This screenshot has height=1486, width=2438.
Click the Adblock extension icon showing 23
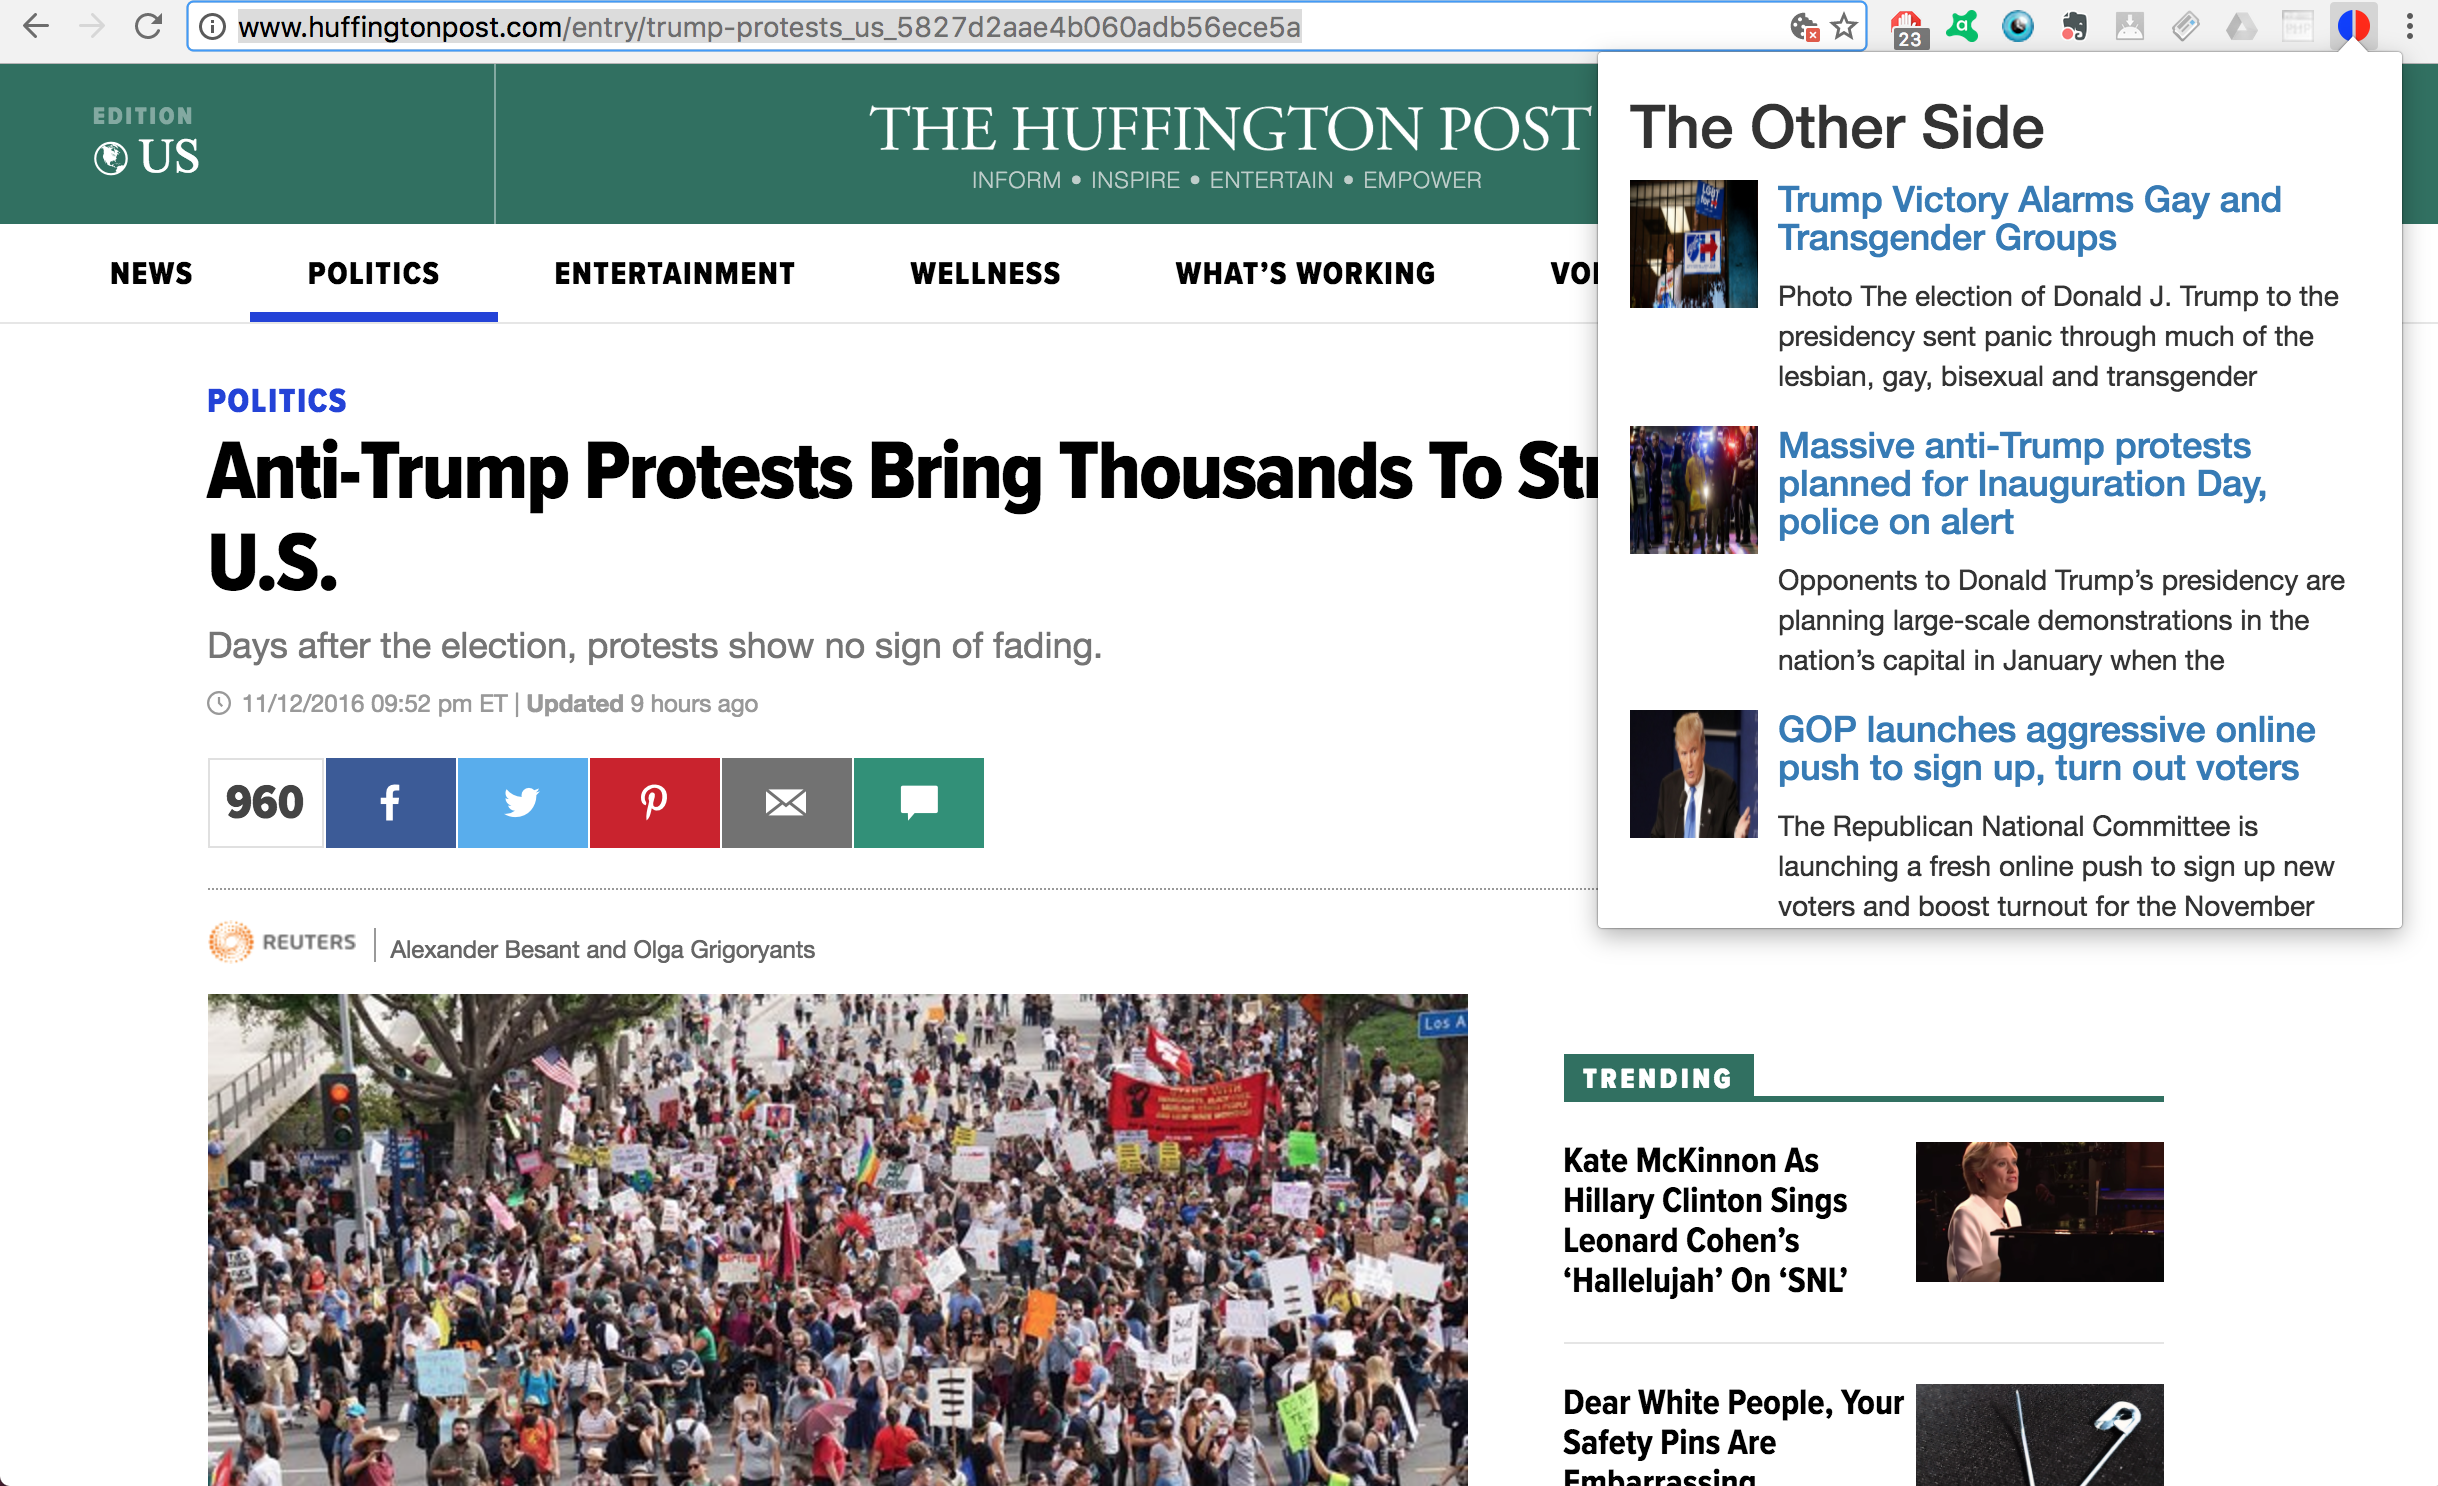1908,27
